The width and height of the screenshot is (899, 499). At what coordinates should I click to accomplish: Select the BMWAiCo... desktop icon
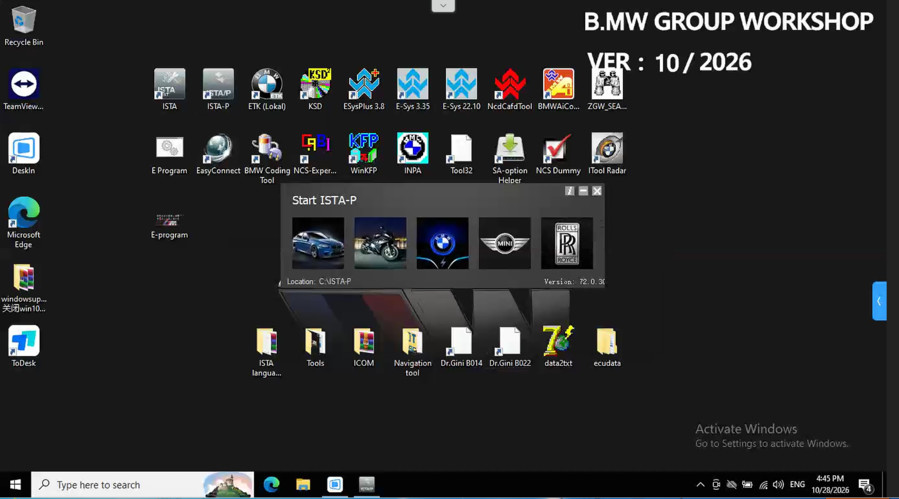click(558, 84)
